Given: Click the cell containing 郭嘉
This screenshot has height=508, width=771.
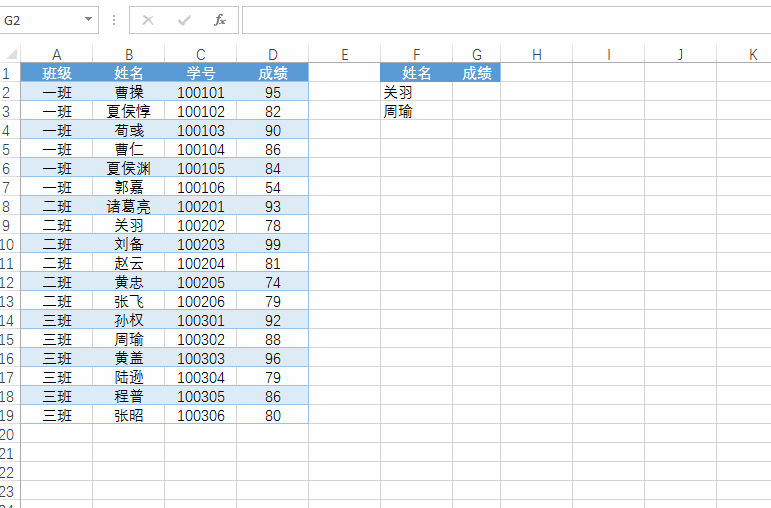Looking at the screenshot, I should 128,187.
